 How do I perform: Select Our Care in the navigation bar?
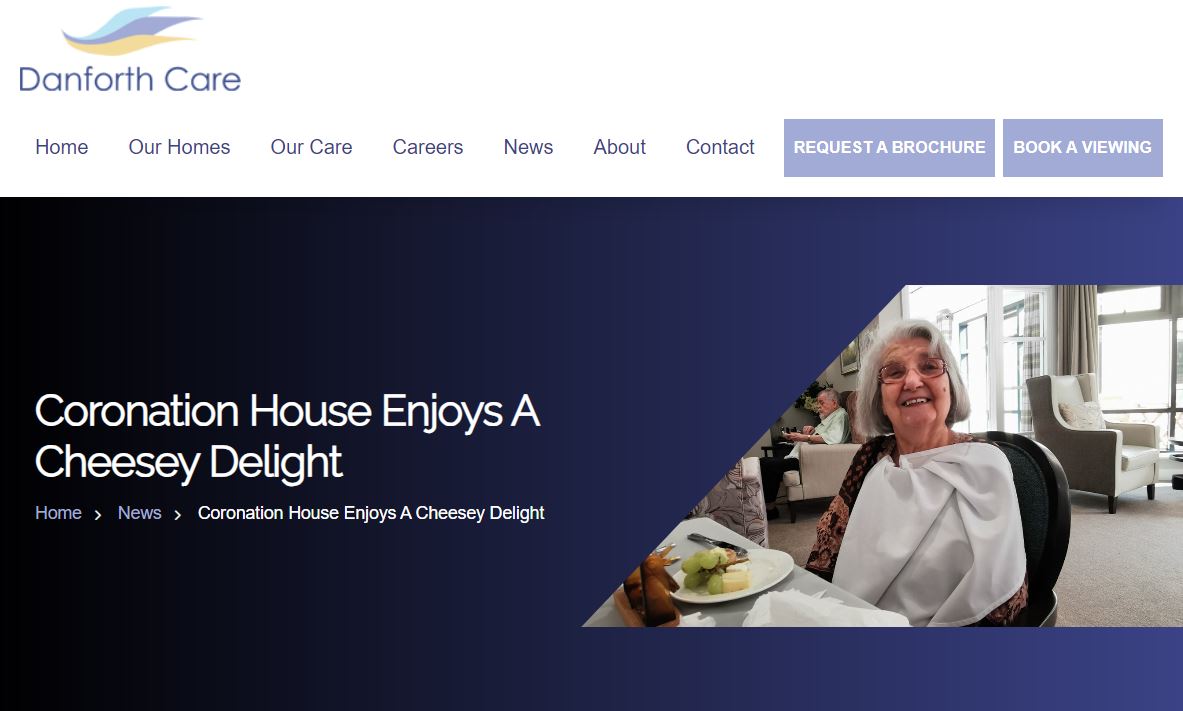(312, 147)
